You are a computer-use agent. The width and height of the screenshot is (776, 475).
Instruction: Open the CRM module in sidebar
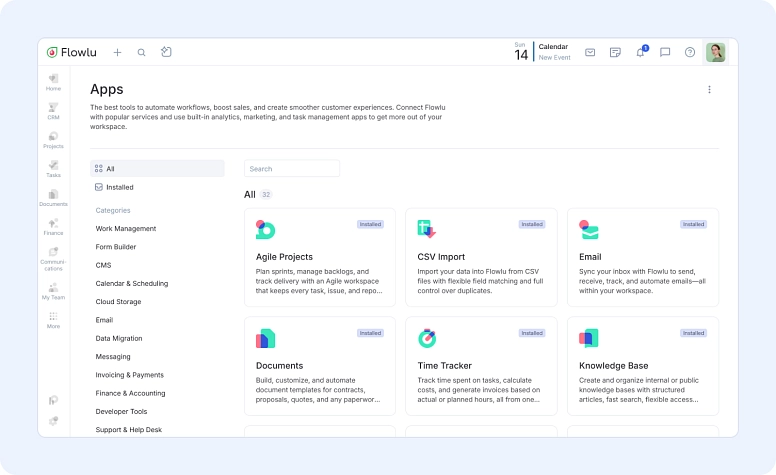coord(53,110)
